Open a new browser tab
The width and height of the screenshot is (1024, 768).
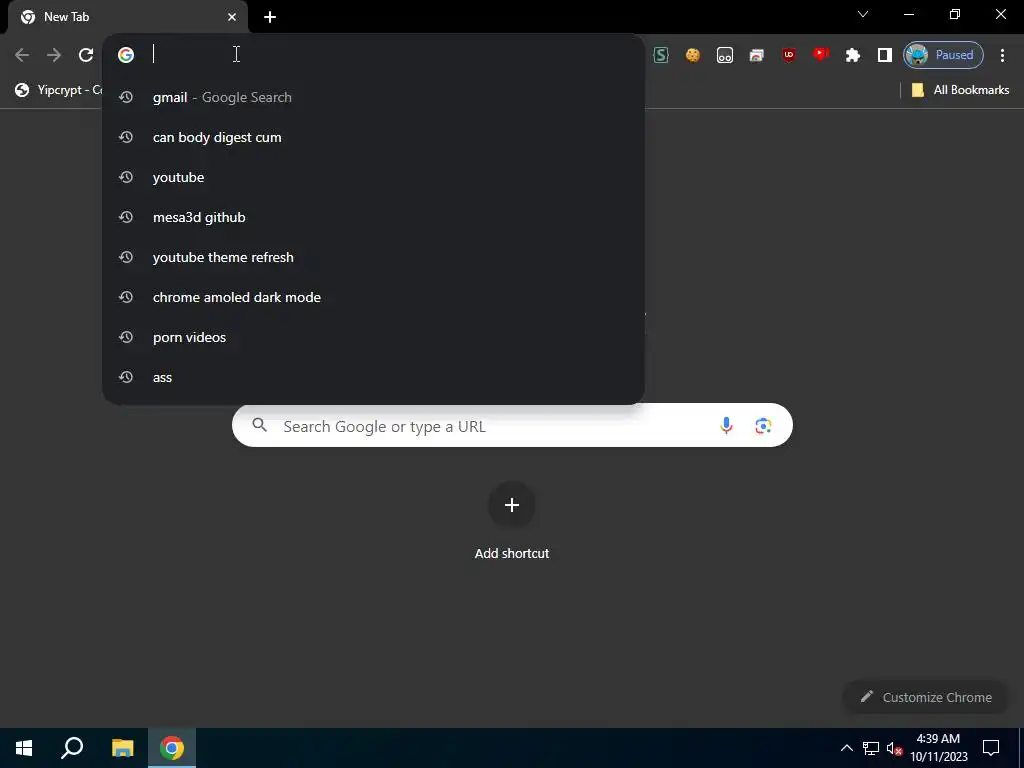point(270,17)
